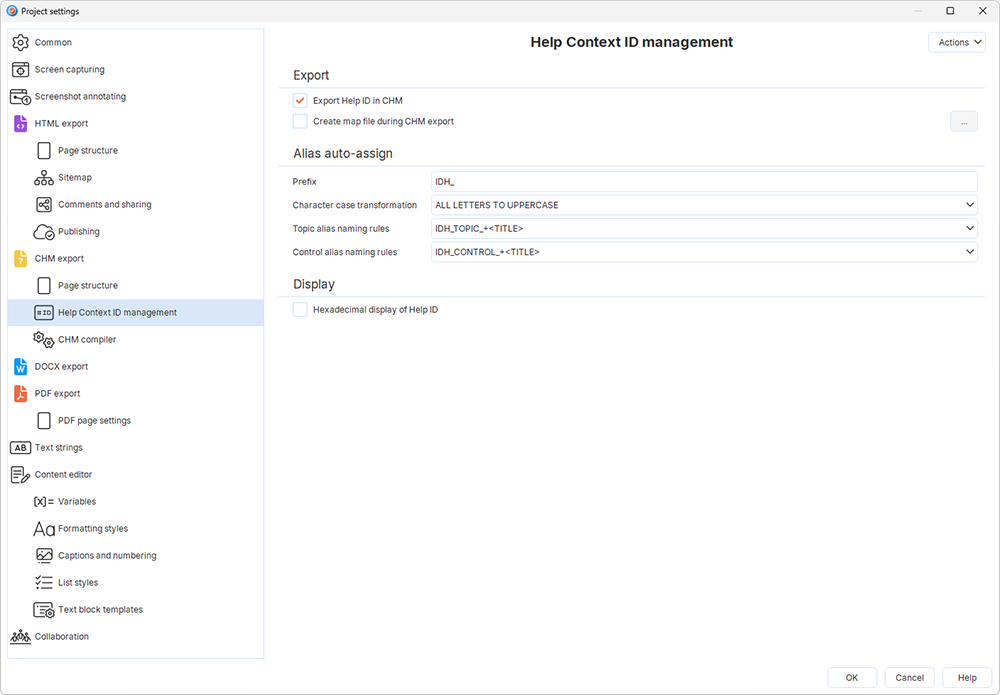Viewport: 1000px width, 695px height.
Task: Click the map file browse ellipsis button
Action: [964, 121]
